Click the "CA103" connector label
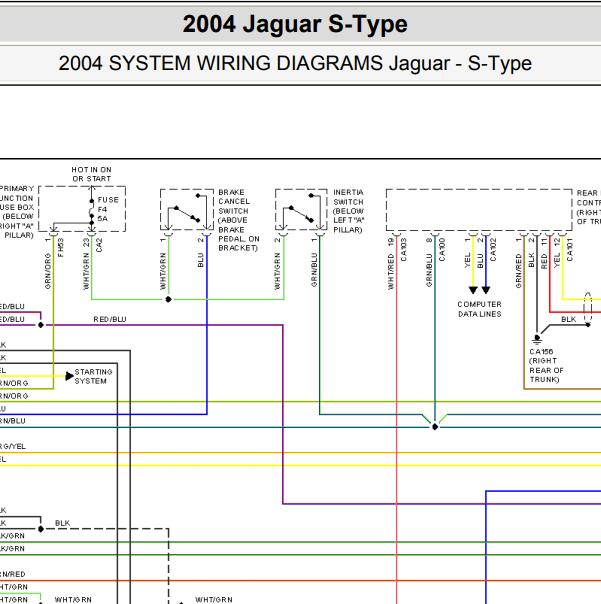The height and width of the screenshot is (604, 601). [x=404, y=250]
